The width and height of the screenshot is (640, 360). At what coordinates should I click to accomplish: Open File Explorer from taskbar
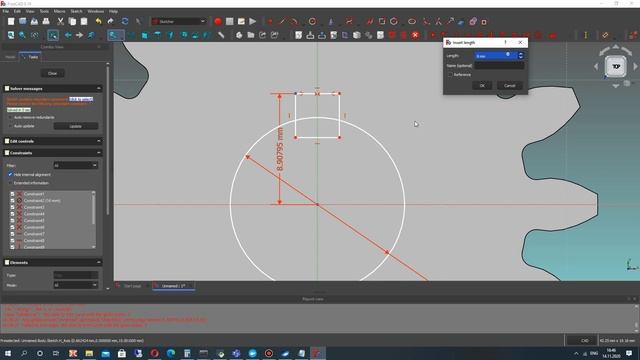tap(89, 353)
